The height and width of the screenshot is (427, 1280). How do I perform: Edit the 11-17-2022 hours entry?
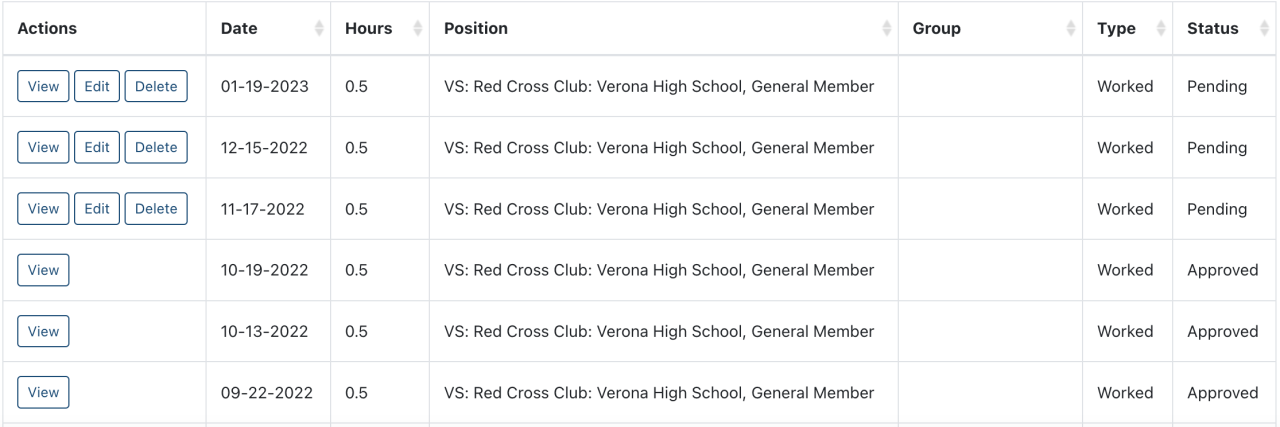tap(97, 209)
